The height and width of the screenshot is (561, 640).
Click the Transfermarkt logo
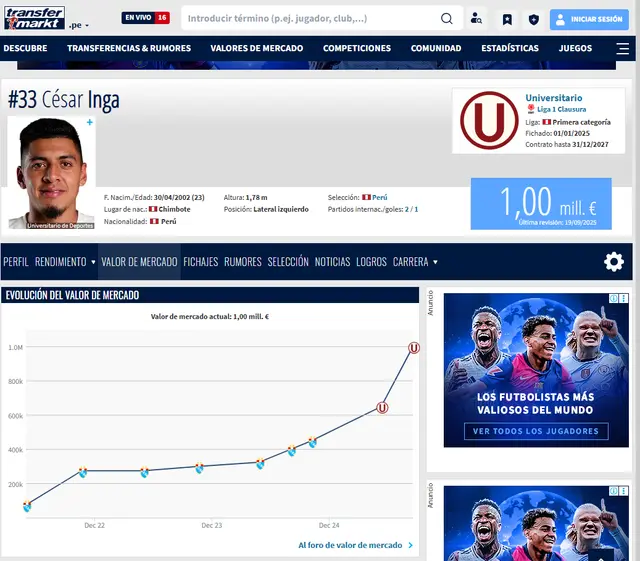click(x=34, y=17)
